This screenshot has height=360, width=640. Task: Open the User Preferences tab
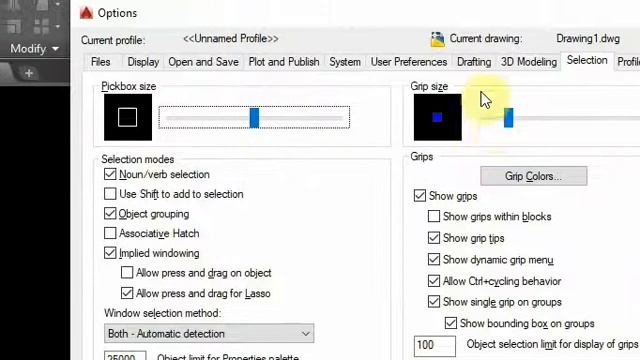click(x=409, y=62)
